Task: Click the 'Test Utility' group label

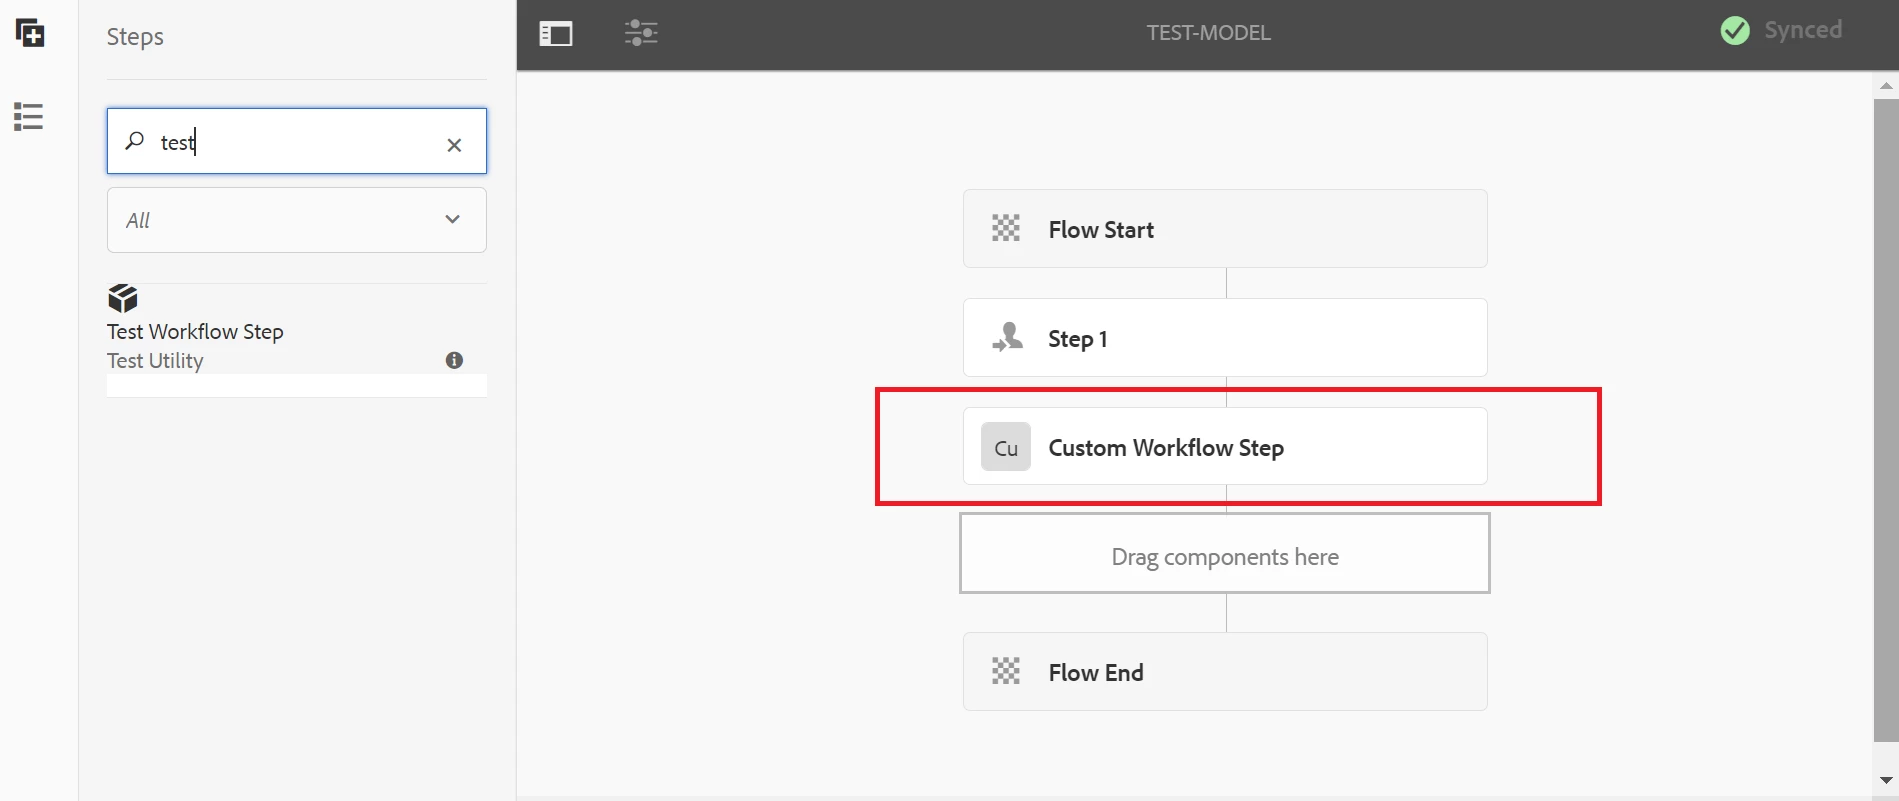Action: click(155, 360)
